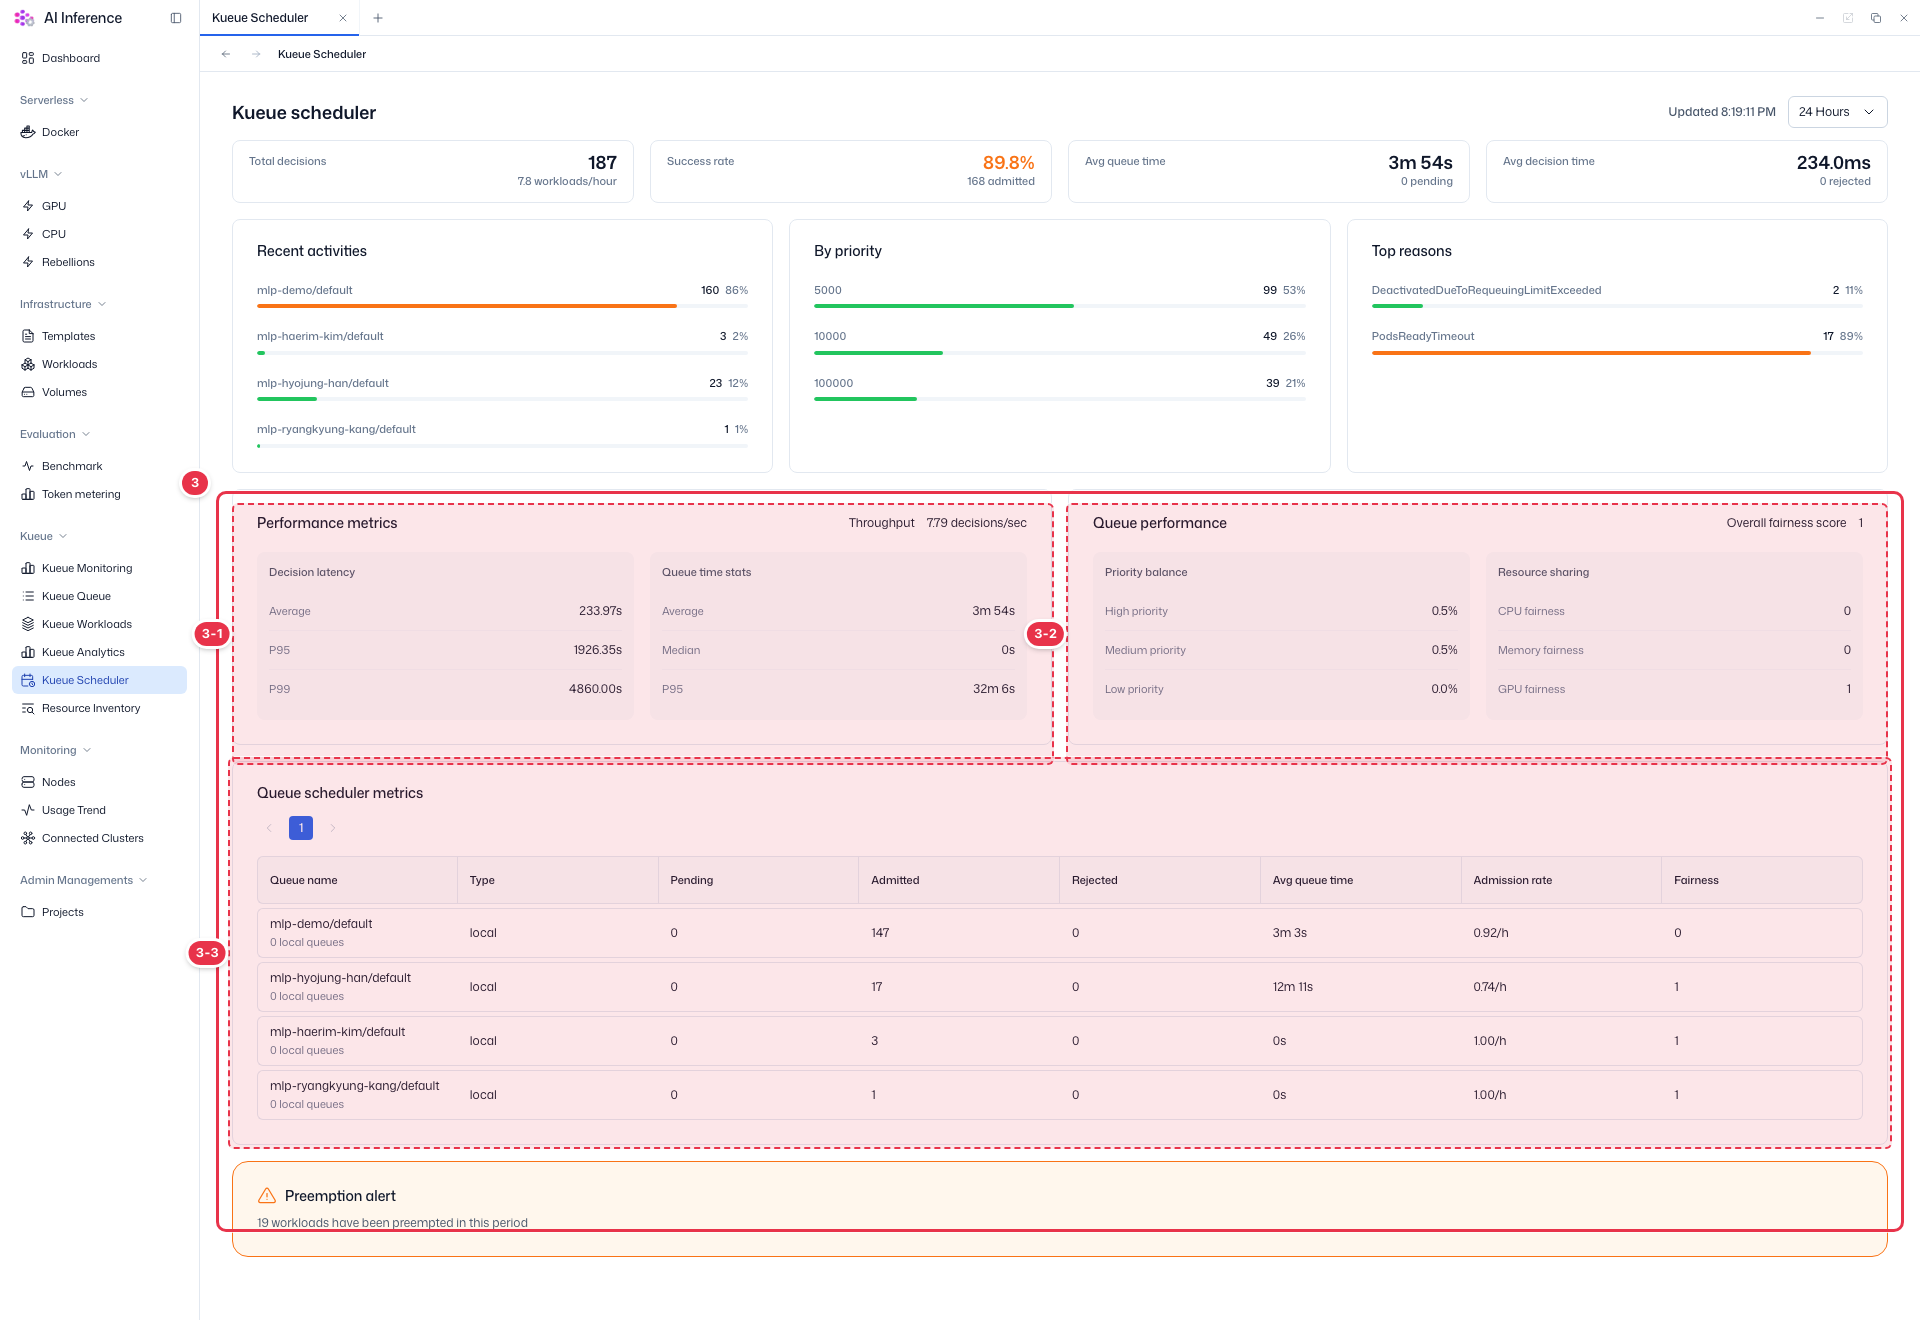Click the Docker whale icon
Image resolution: width=1920 pixels, height=1320 pixels.
[28, 132]
